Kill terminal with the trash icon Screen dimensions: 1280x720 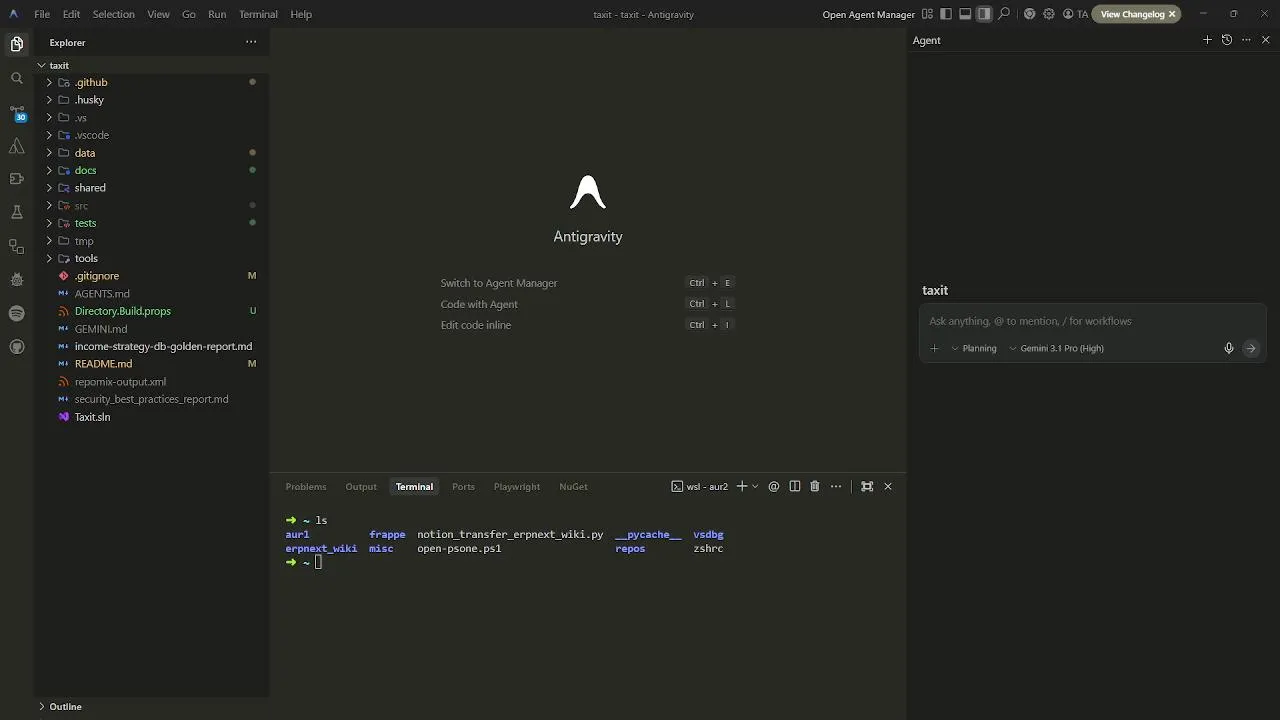point(815,486)
